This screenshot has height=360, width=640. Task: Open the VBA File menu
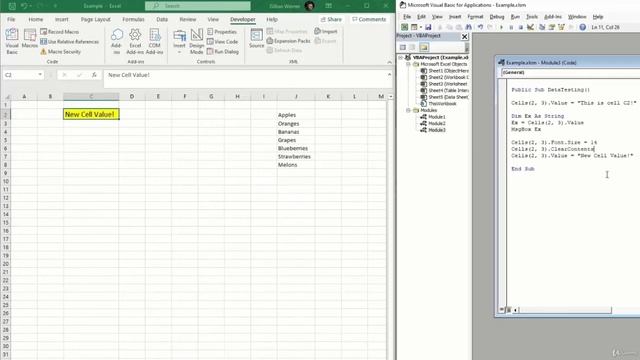407,17
